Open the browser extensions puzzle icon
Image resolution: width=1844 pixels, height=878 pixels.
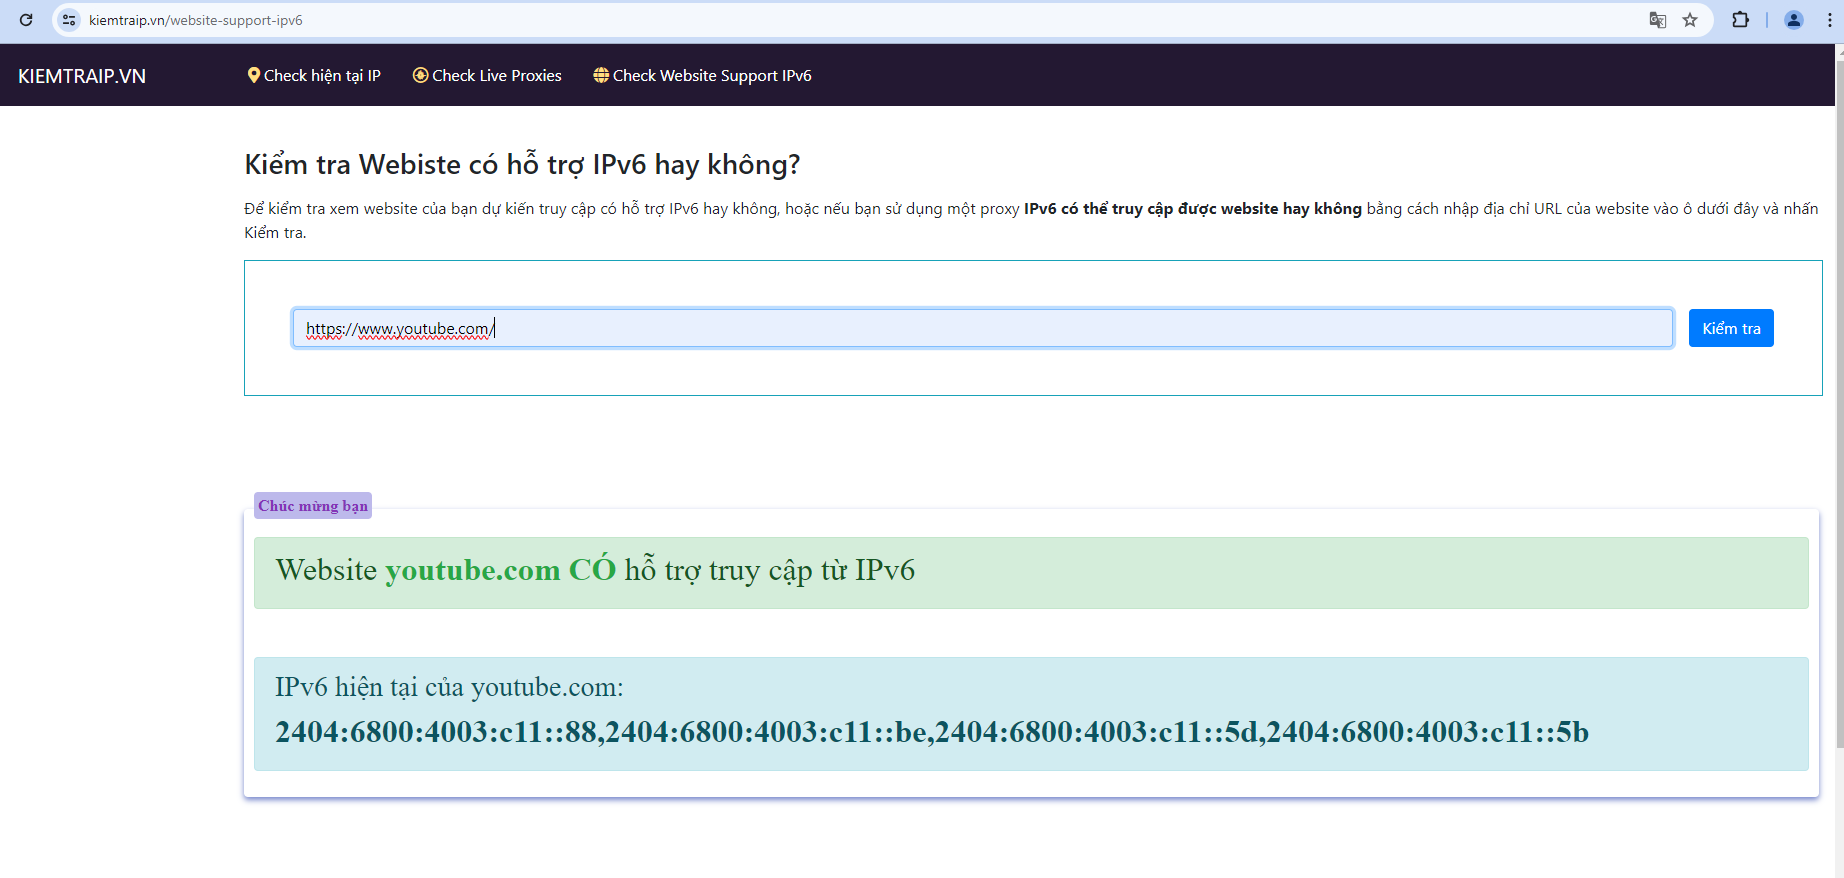pos(1741,20)
